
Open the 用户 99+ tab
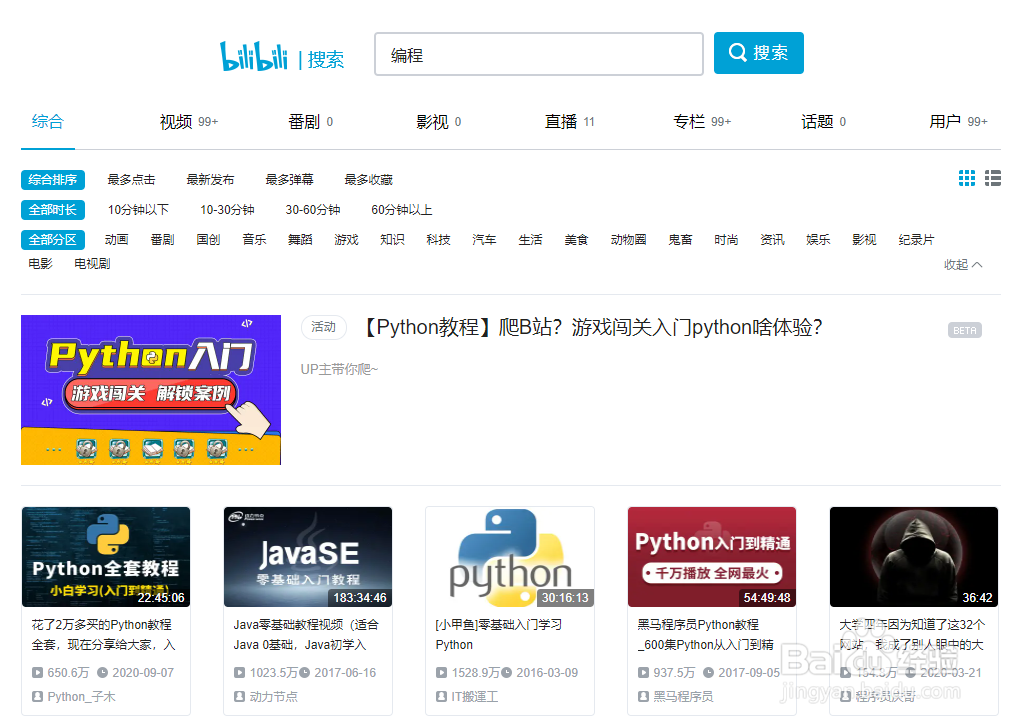click(x=958, y=122)
